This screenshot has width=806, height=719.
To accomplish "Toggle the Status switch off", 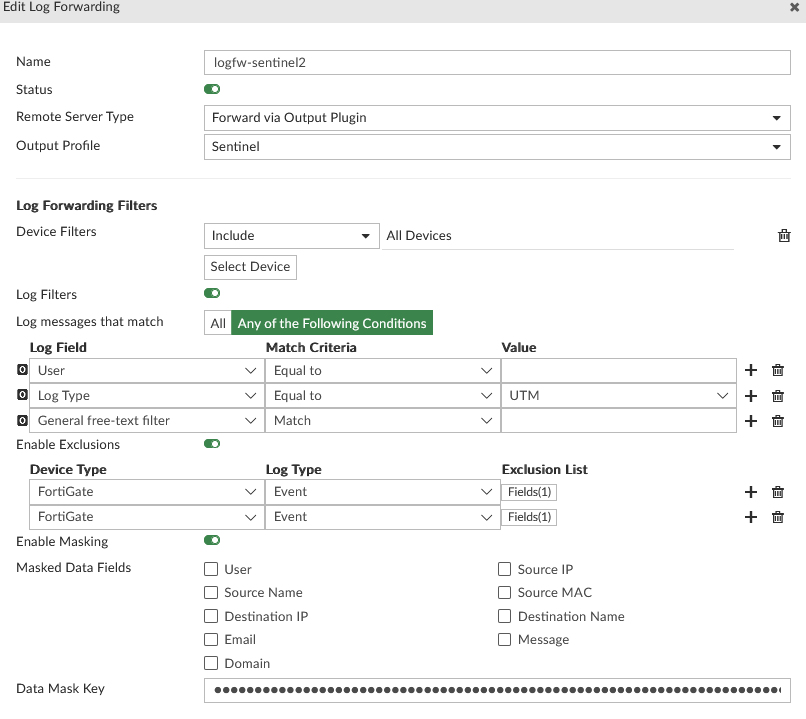I will point(212,90).
